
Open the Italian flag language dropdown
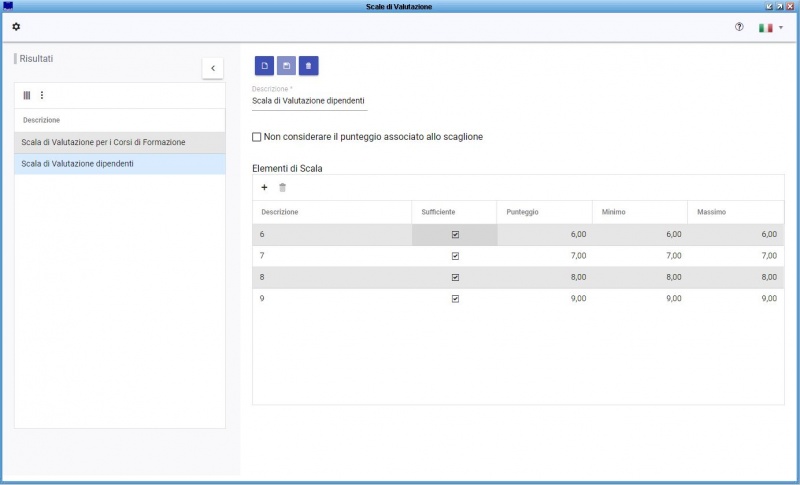pyautogui.click(x=770, y=28)
